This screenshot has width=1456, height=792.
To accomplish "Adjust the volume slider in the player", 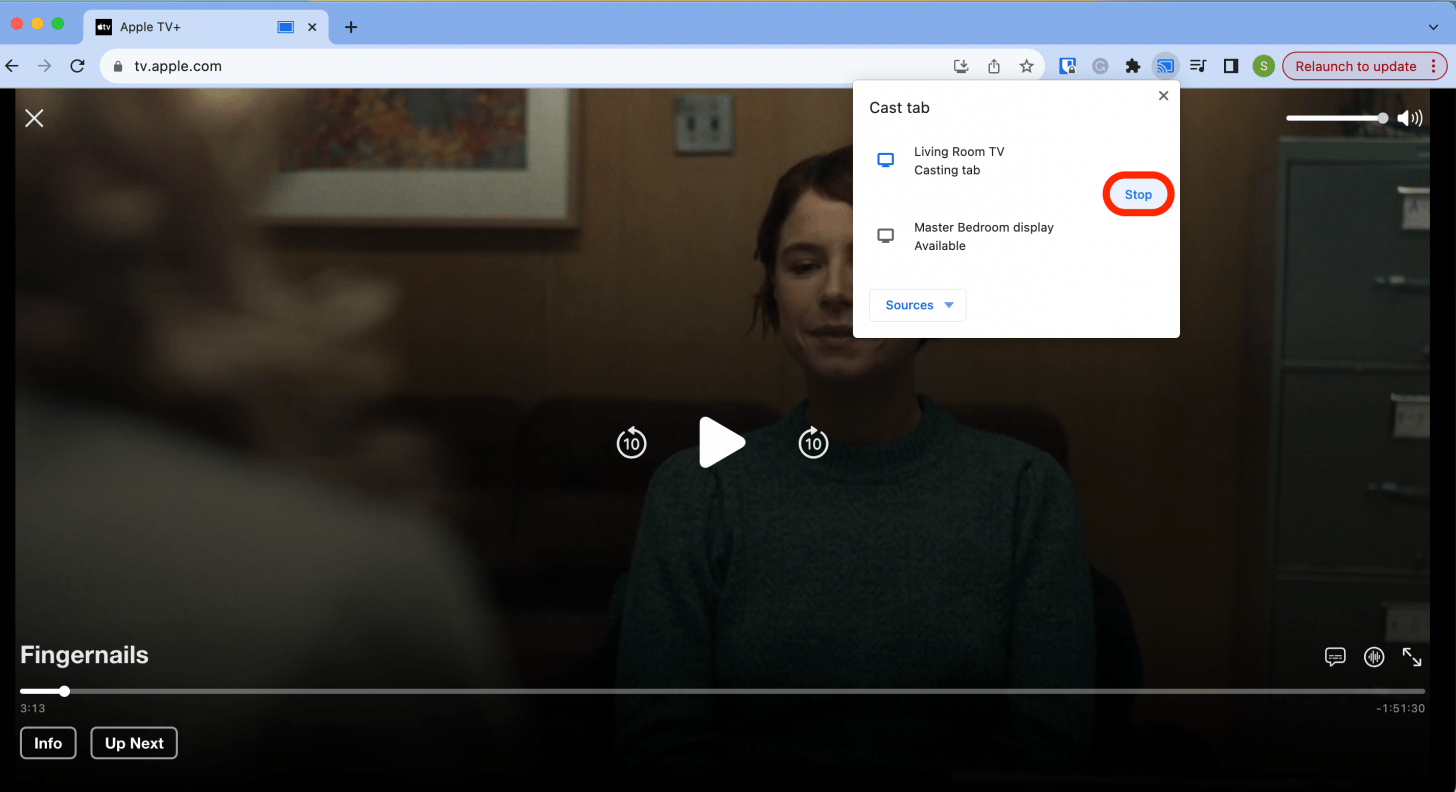I will click(1336, 118).
